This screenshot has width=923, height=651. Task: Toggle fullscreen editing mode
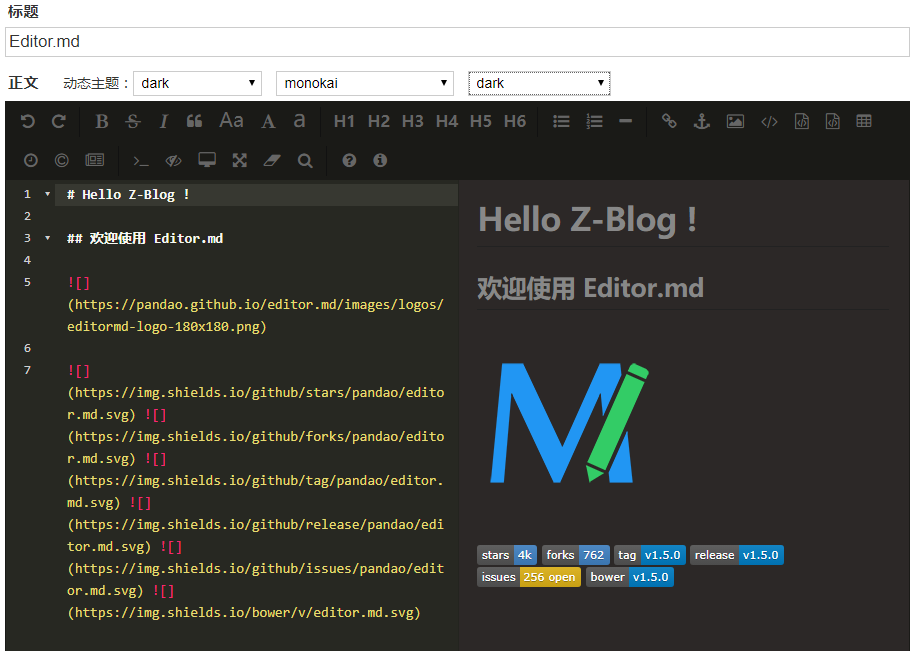[x=240, y=160]
